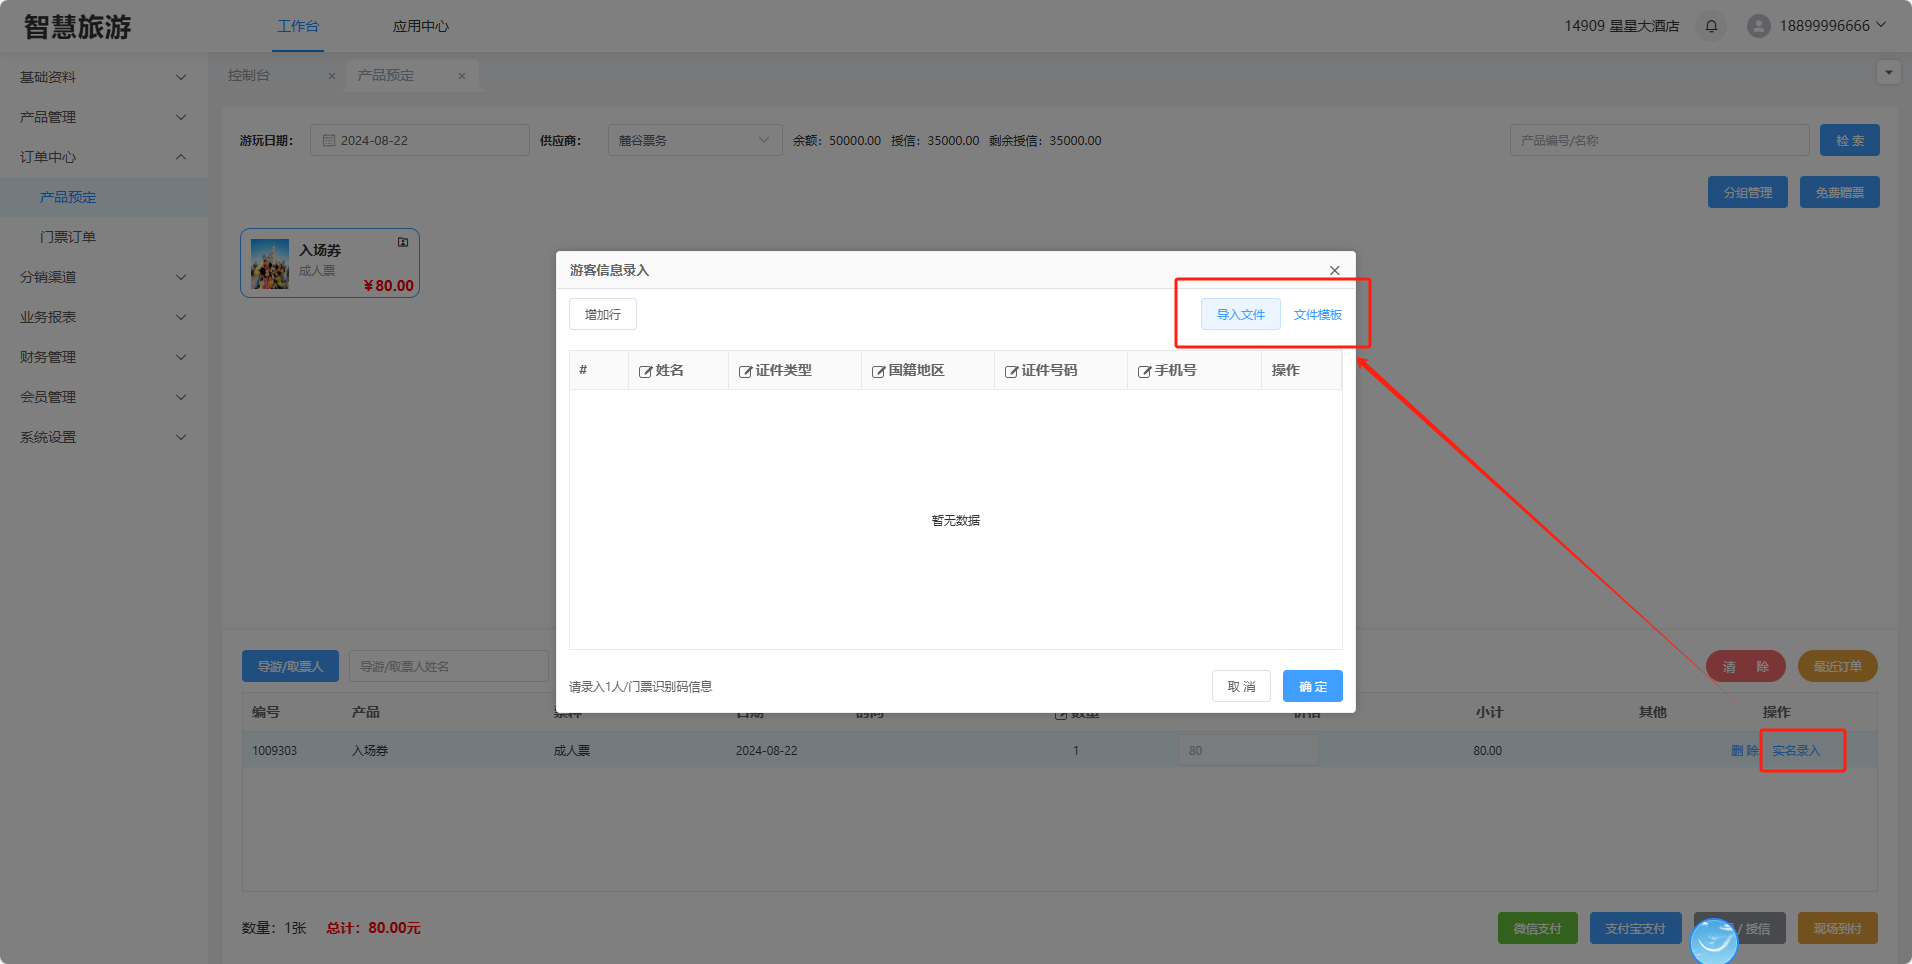Click the 导入文件 button

click(1240, 314)
